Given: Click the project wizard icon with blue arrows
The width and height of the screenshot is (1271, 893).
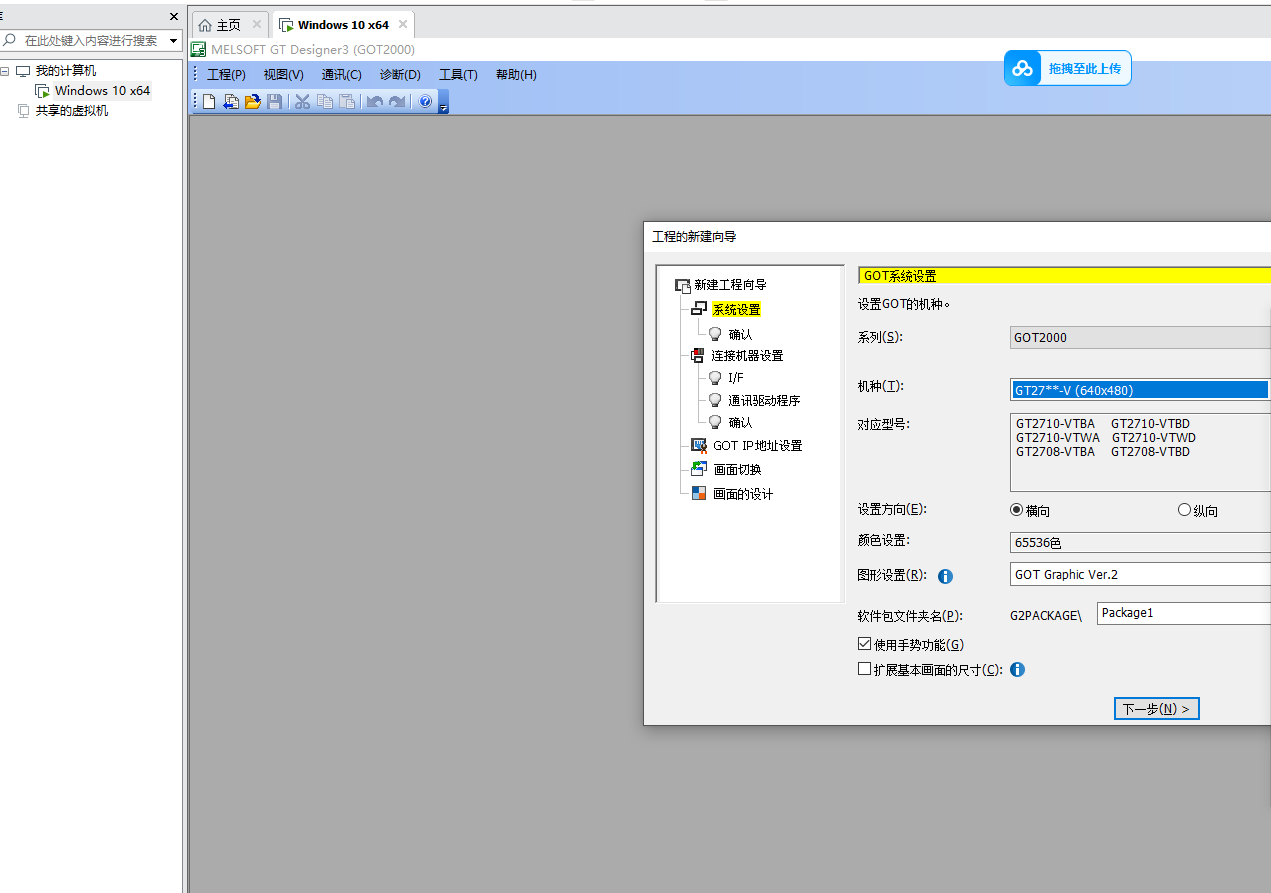Looking at the screenshot, I should point(231,102).
